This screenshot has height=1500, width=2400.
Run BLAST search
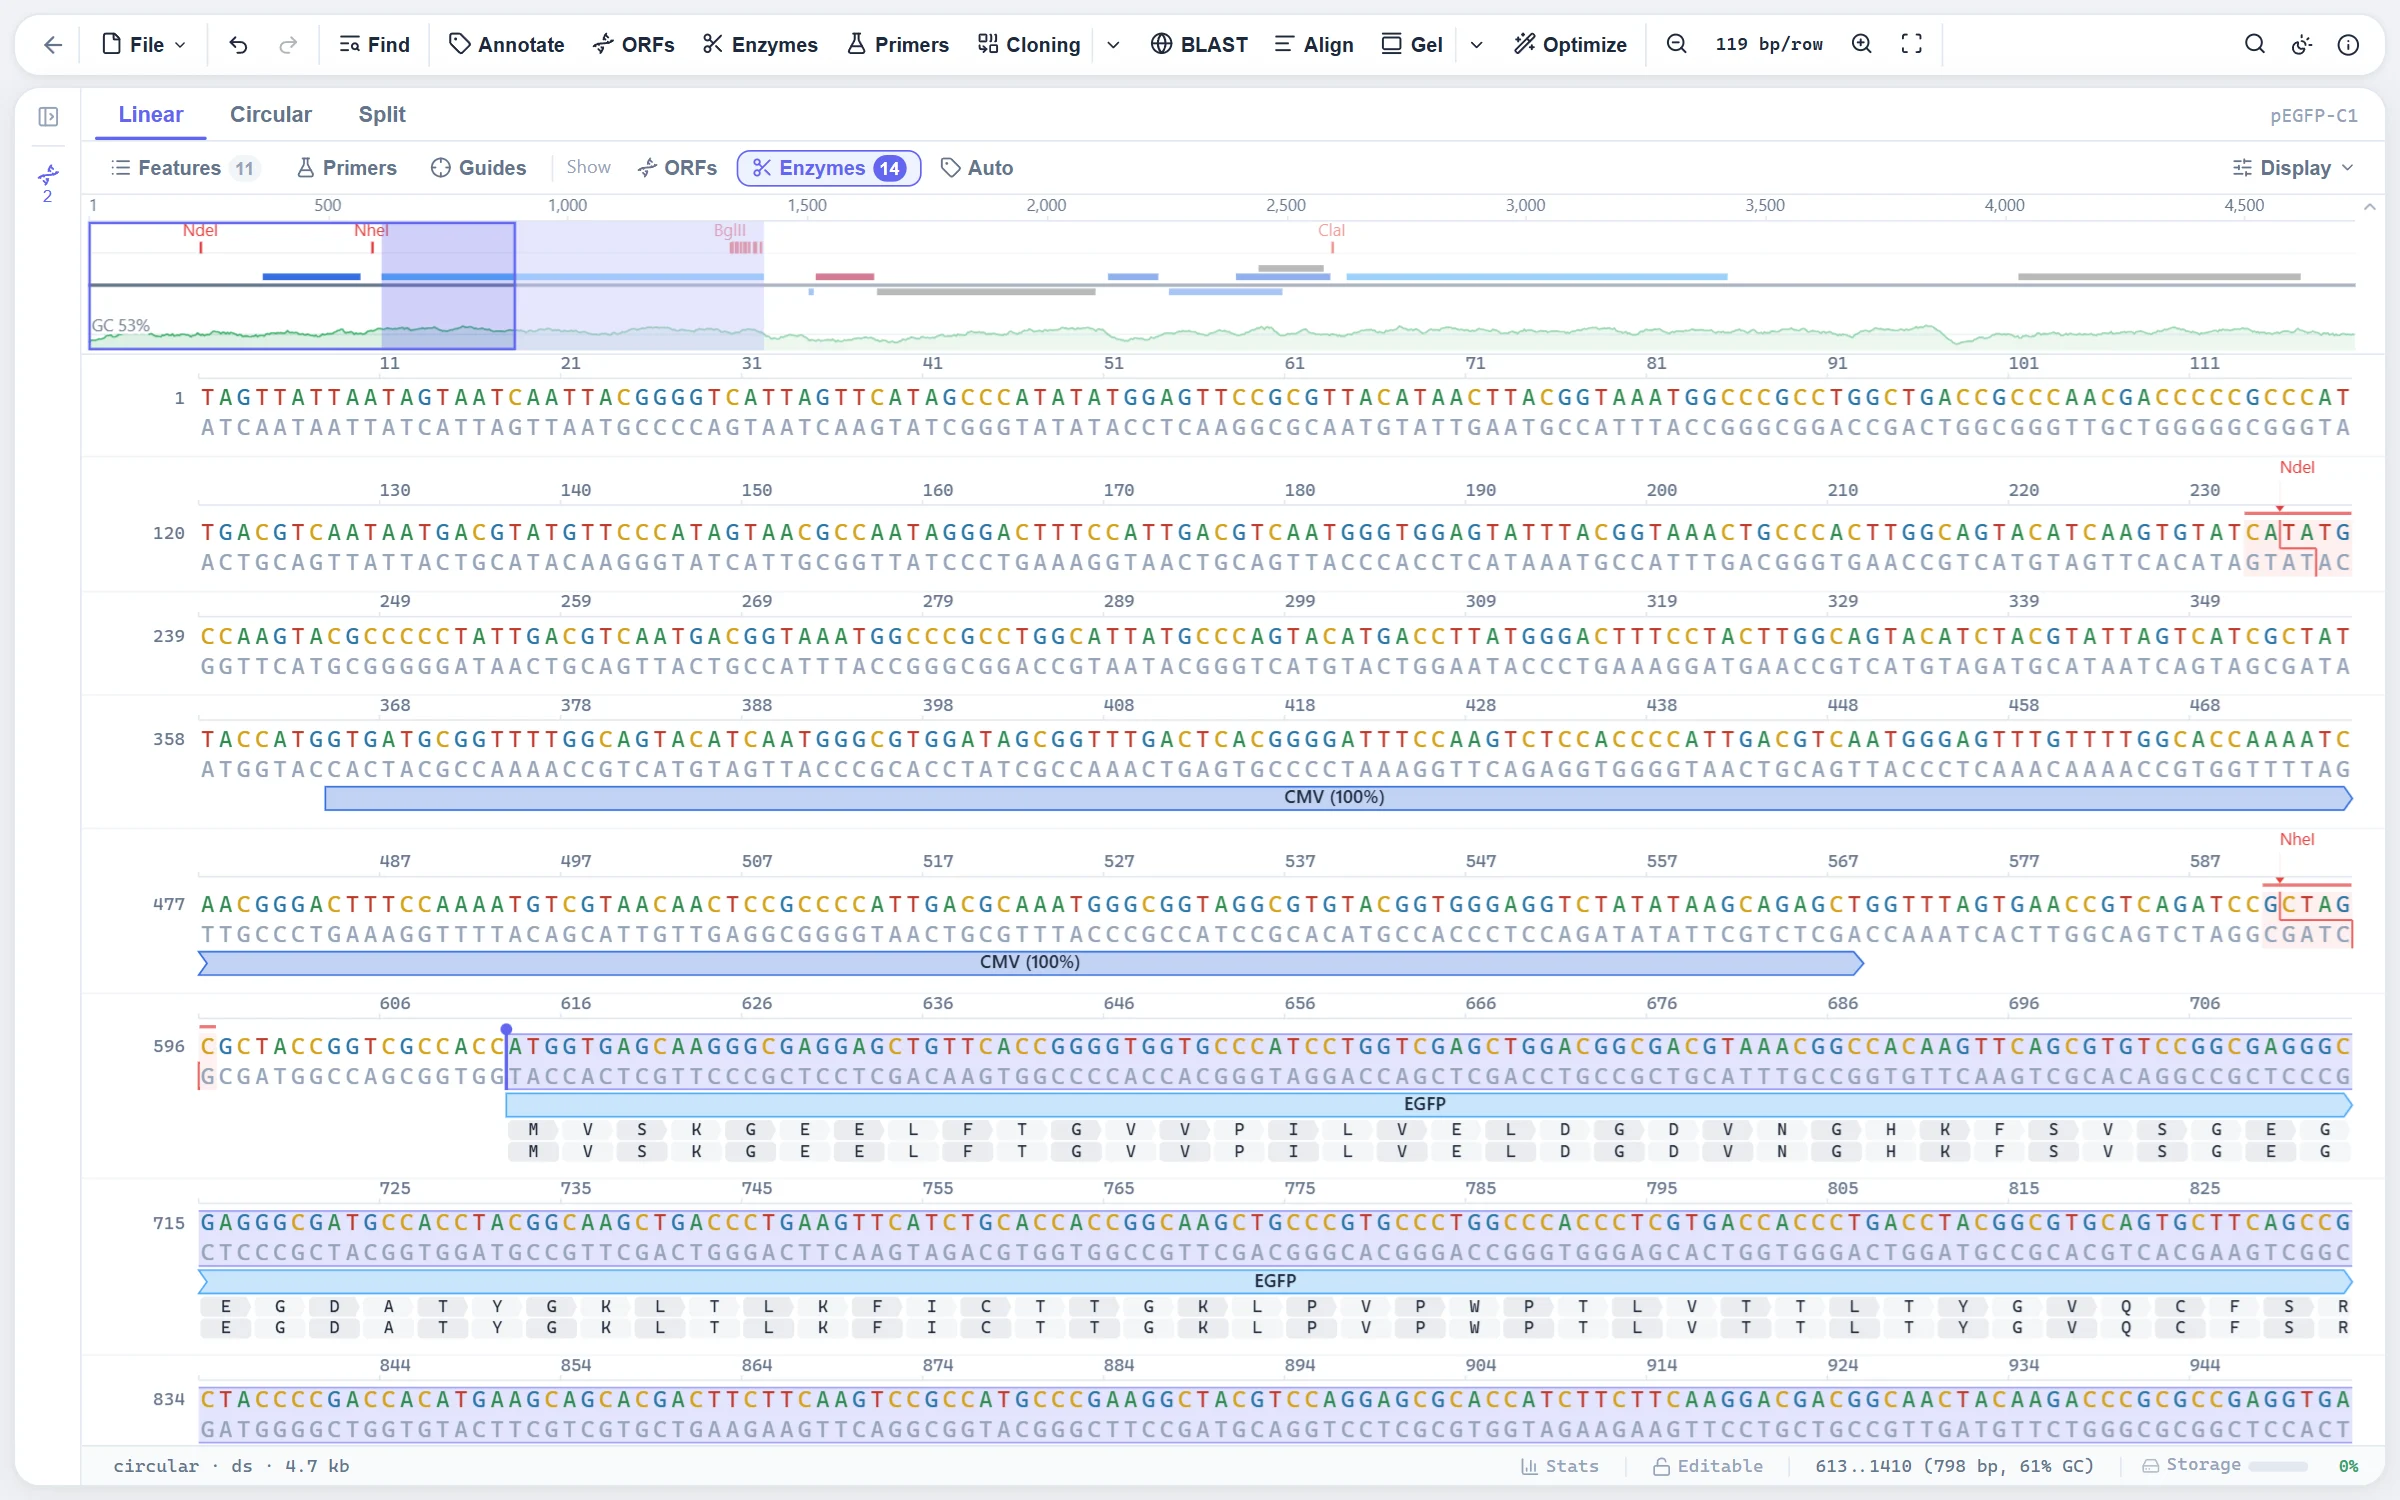click(1200, 45)
